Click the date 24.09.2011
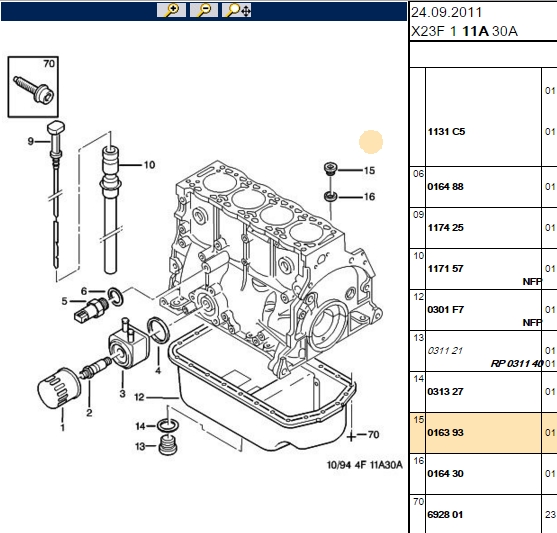557x533 pixels. 447,12
